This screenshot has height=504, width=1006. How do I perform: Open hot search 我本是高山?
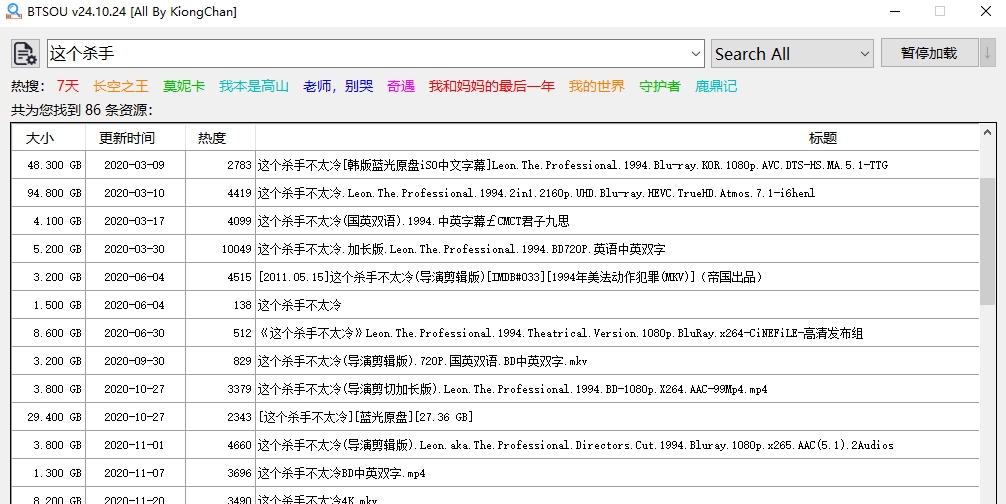pos(254,86)
